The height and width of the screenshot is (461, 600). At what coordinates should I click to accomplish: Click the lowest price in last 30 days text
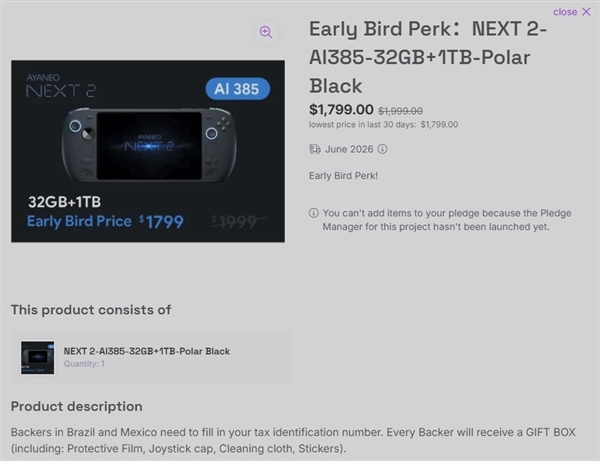click(383, 125)
